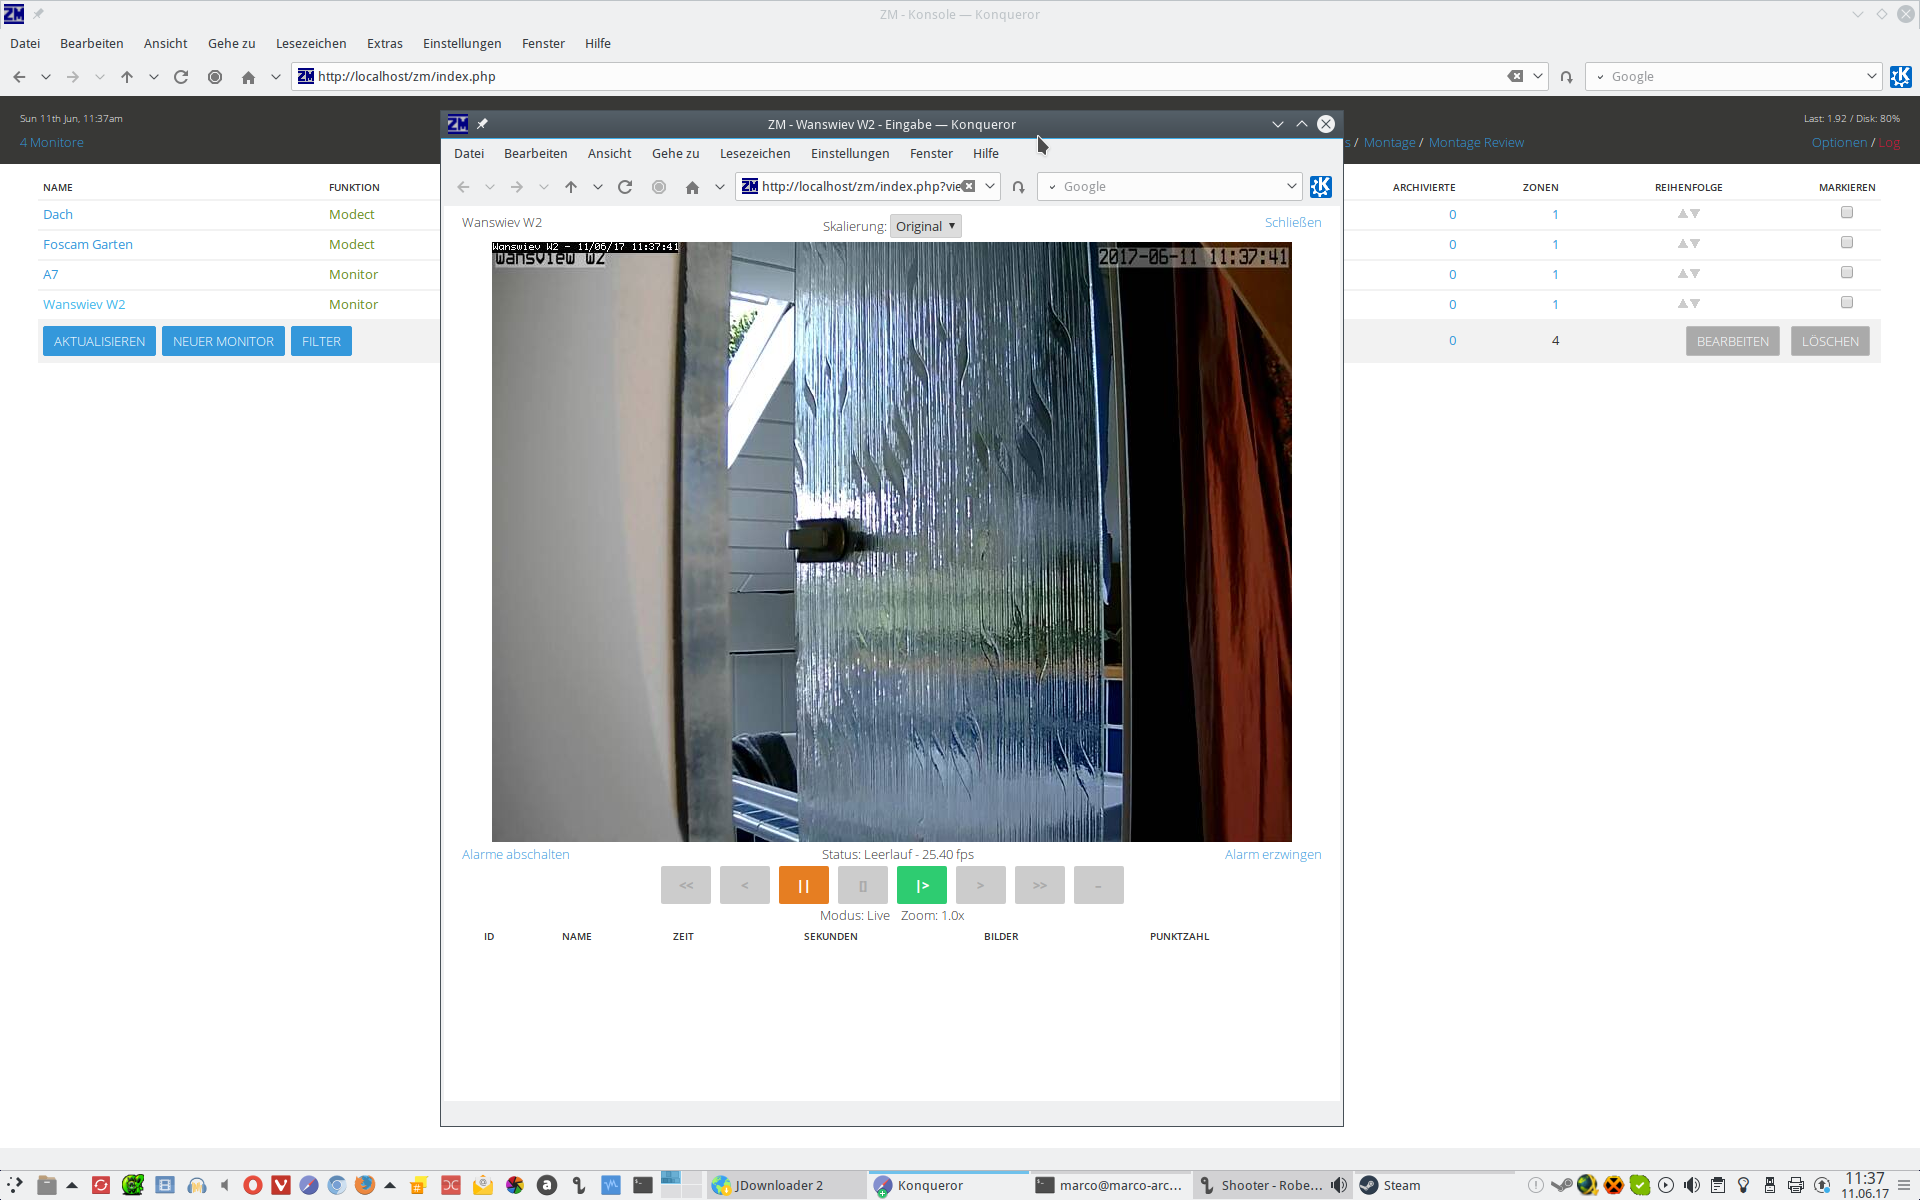Click the Alarm erzwingen link
This screenshot has width=1920, height=1200.
[1272, 854]
